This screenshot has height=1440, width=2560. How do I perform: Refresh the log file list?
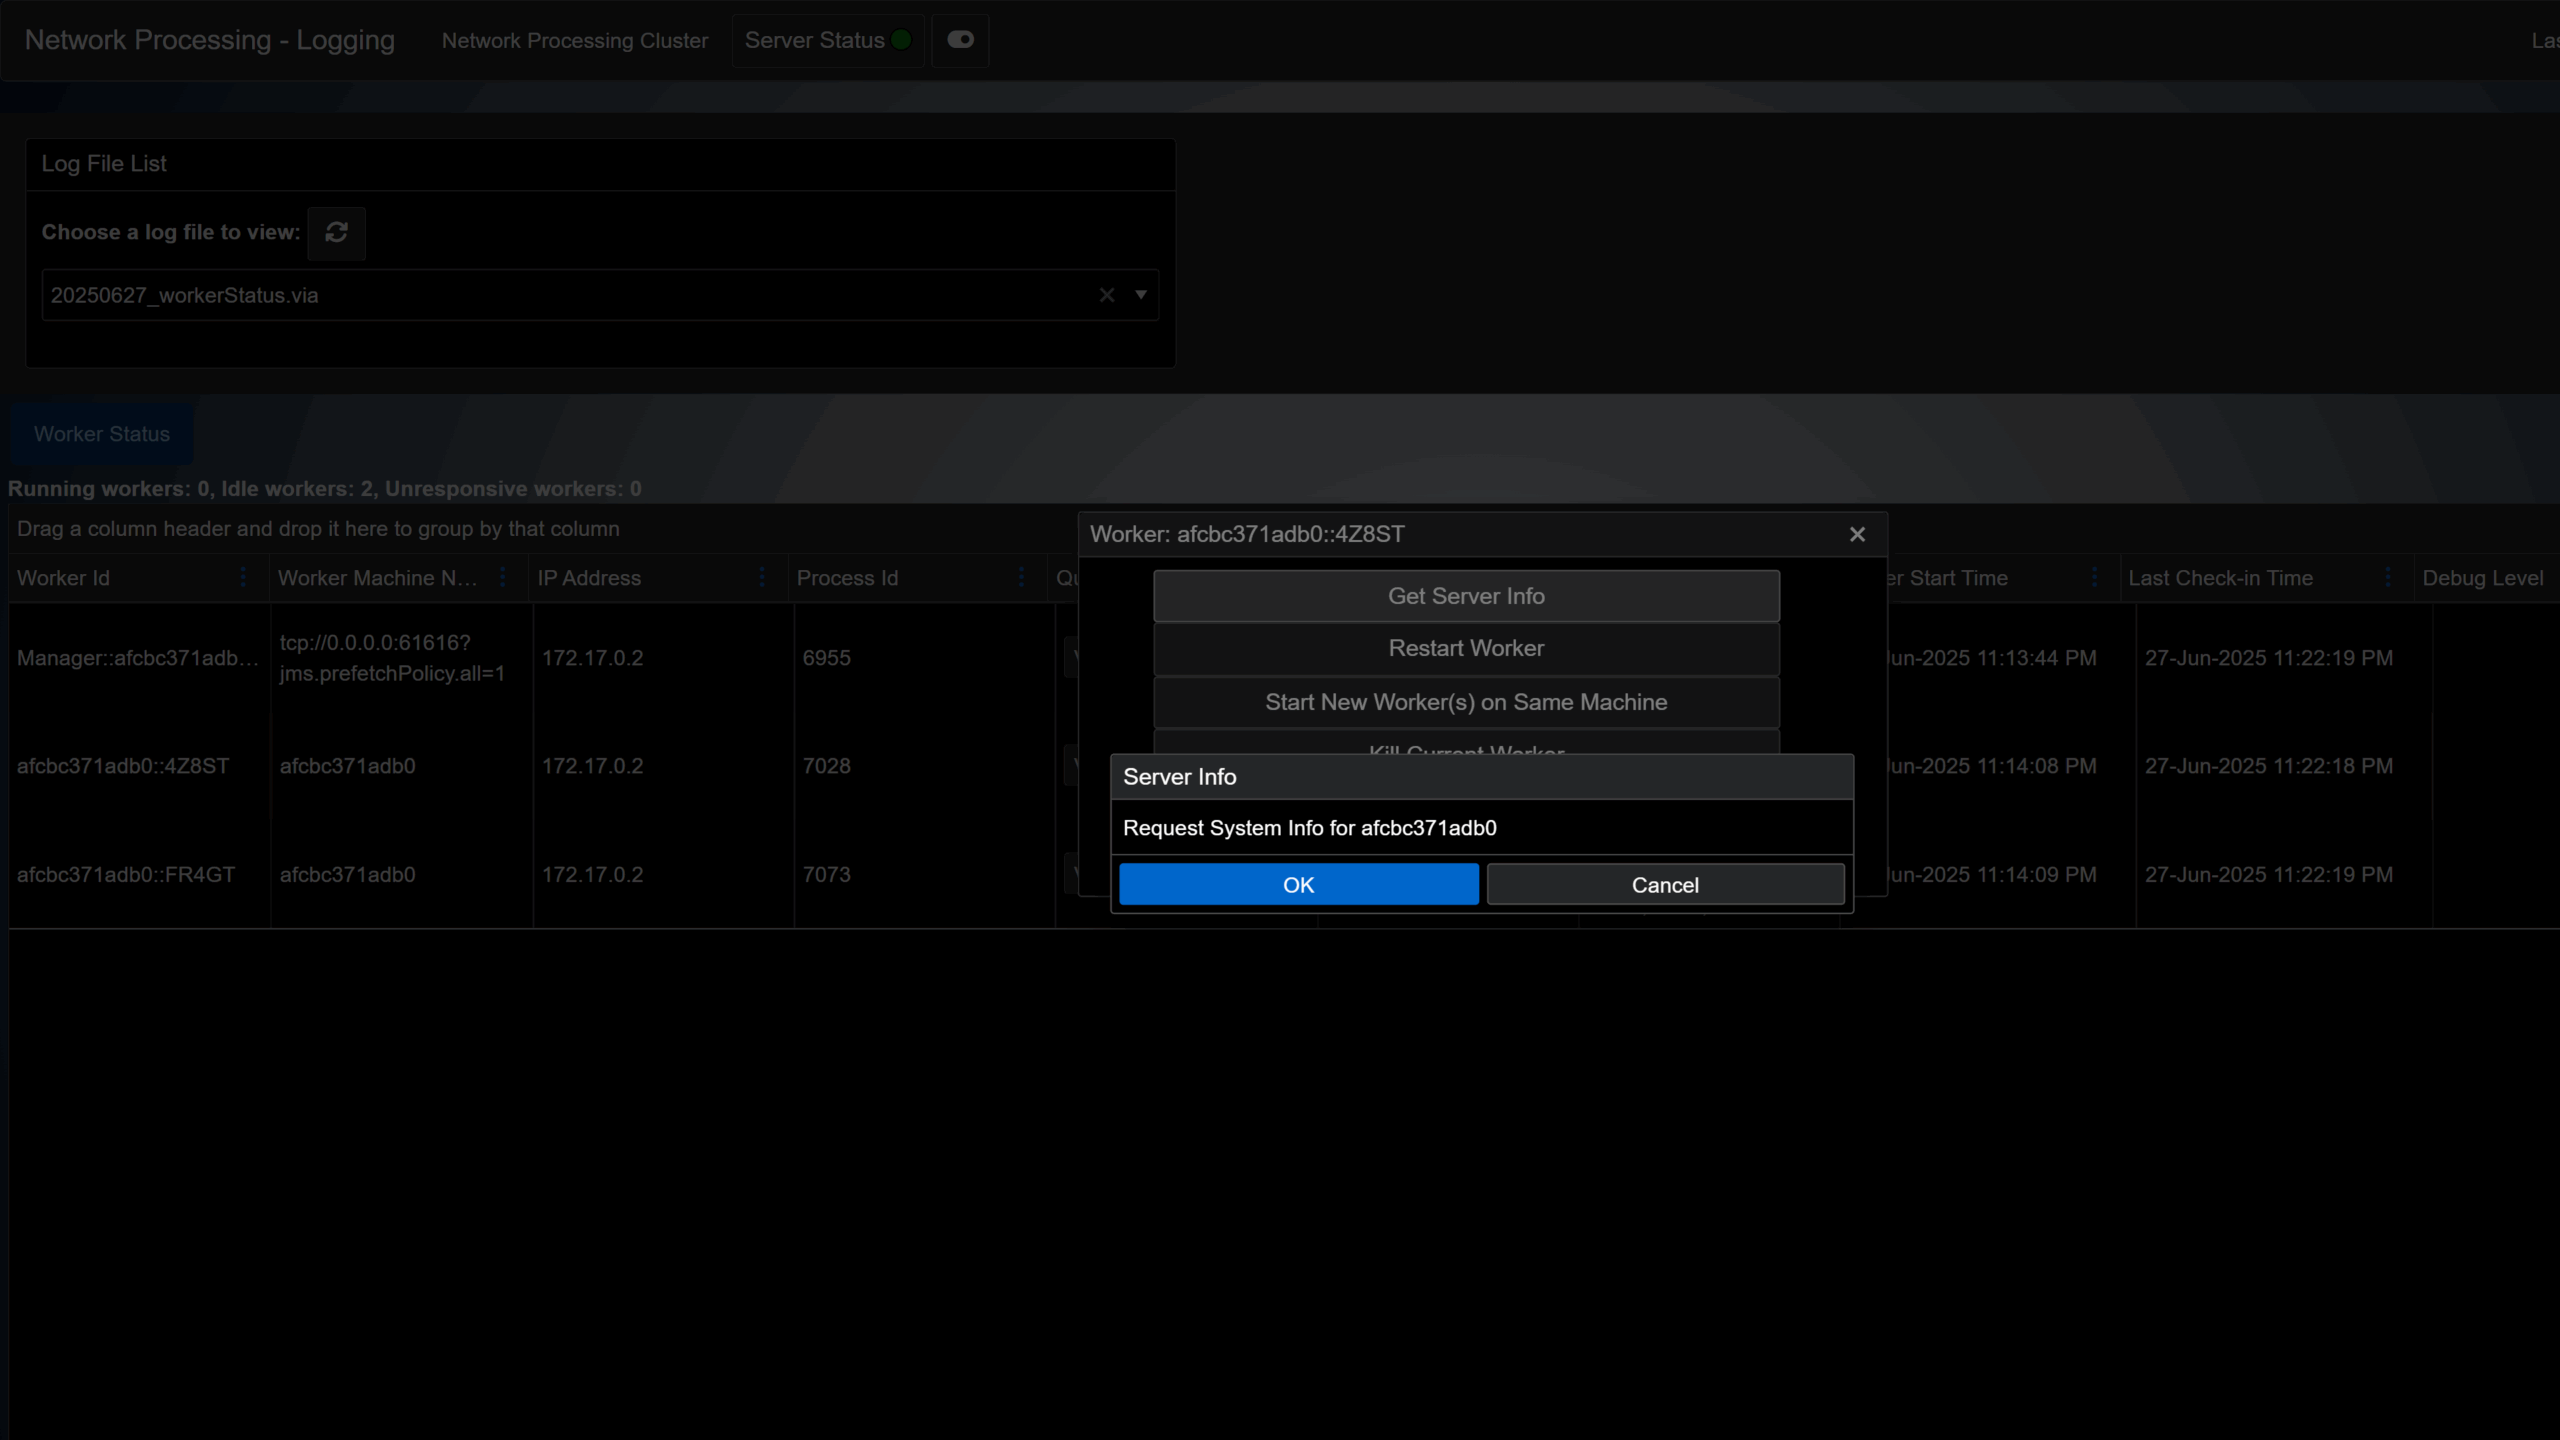(336, 233)
